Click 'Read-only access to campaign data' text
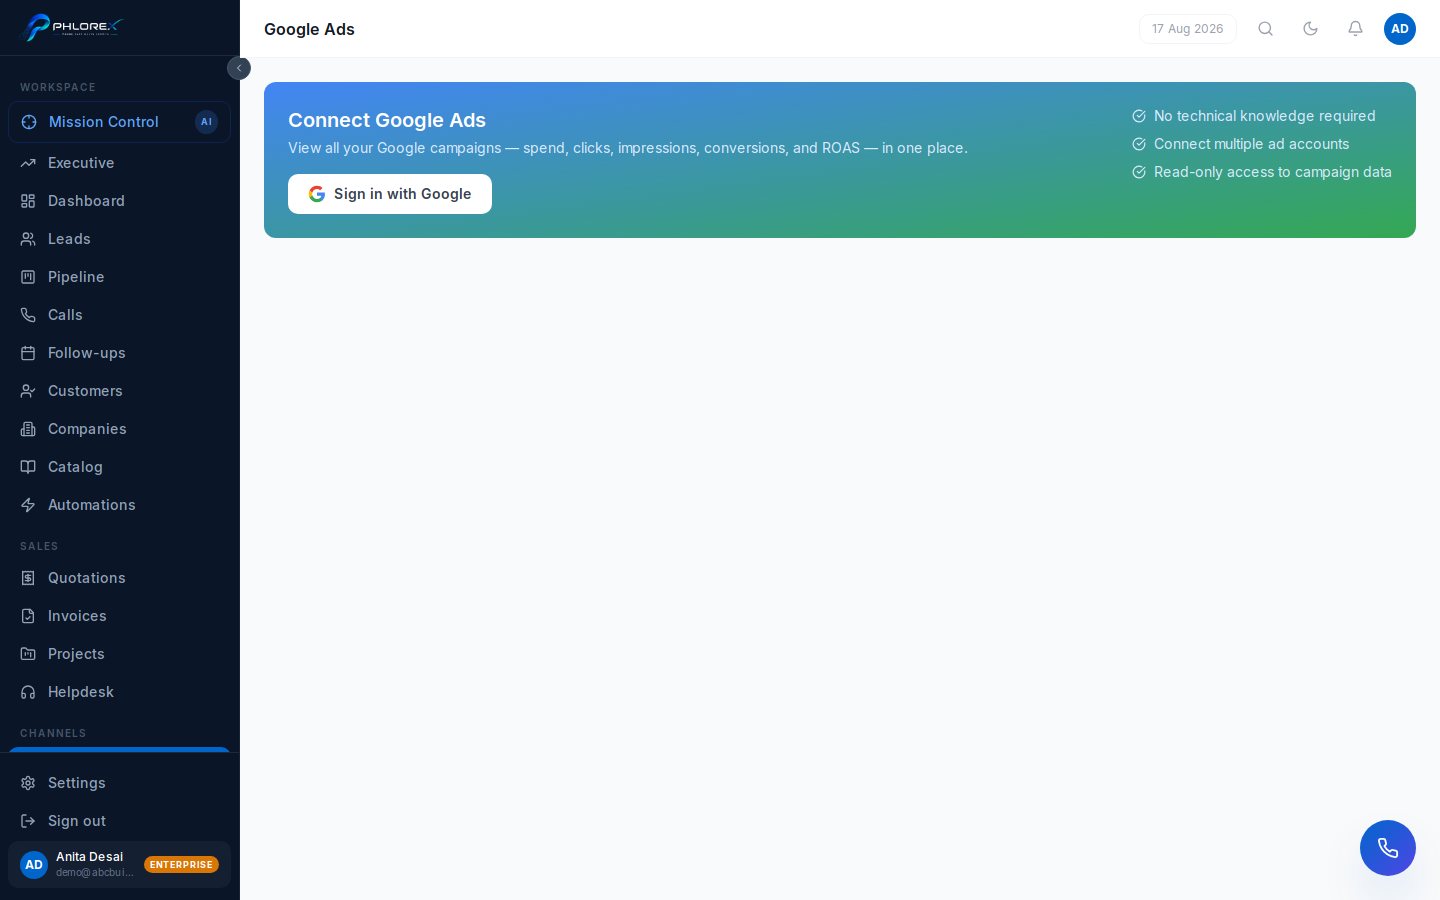 click(x=1273, y=172)
